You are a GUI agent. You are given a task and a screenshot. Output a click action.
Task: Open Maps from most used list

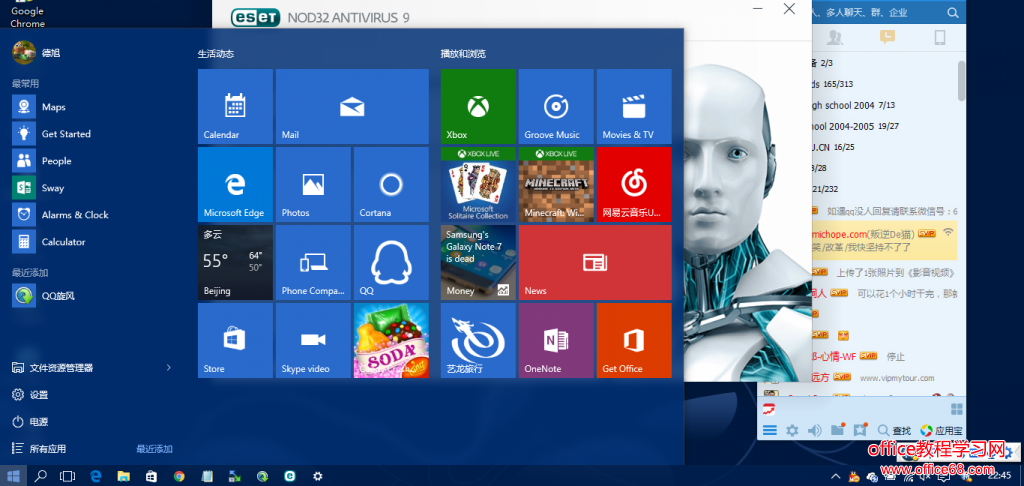(x=91, y=106)
